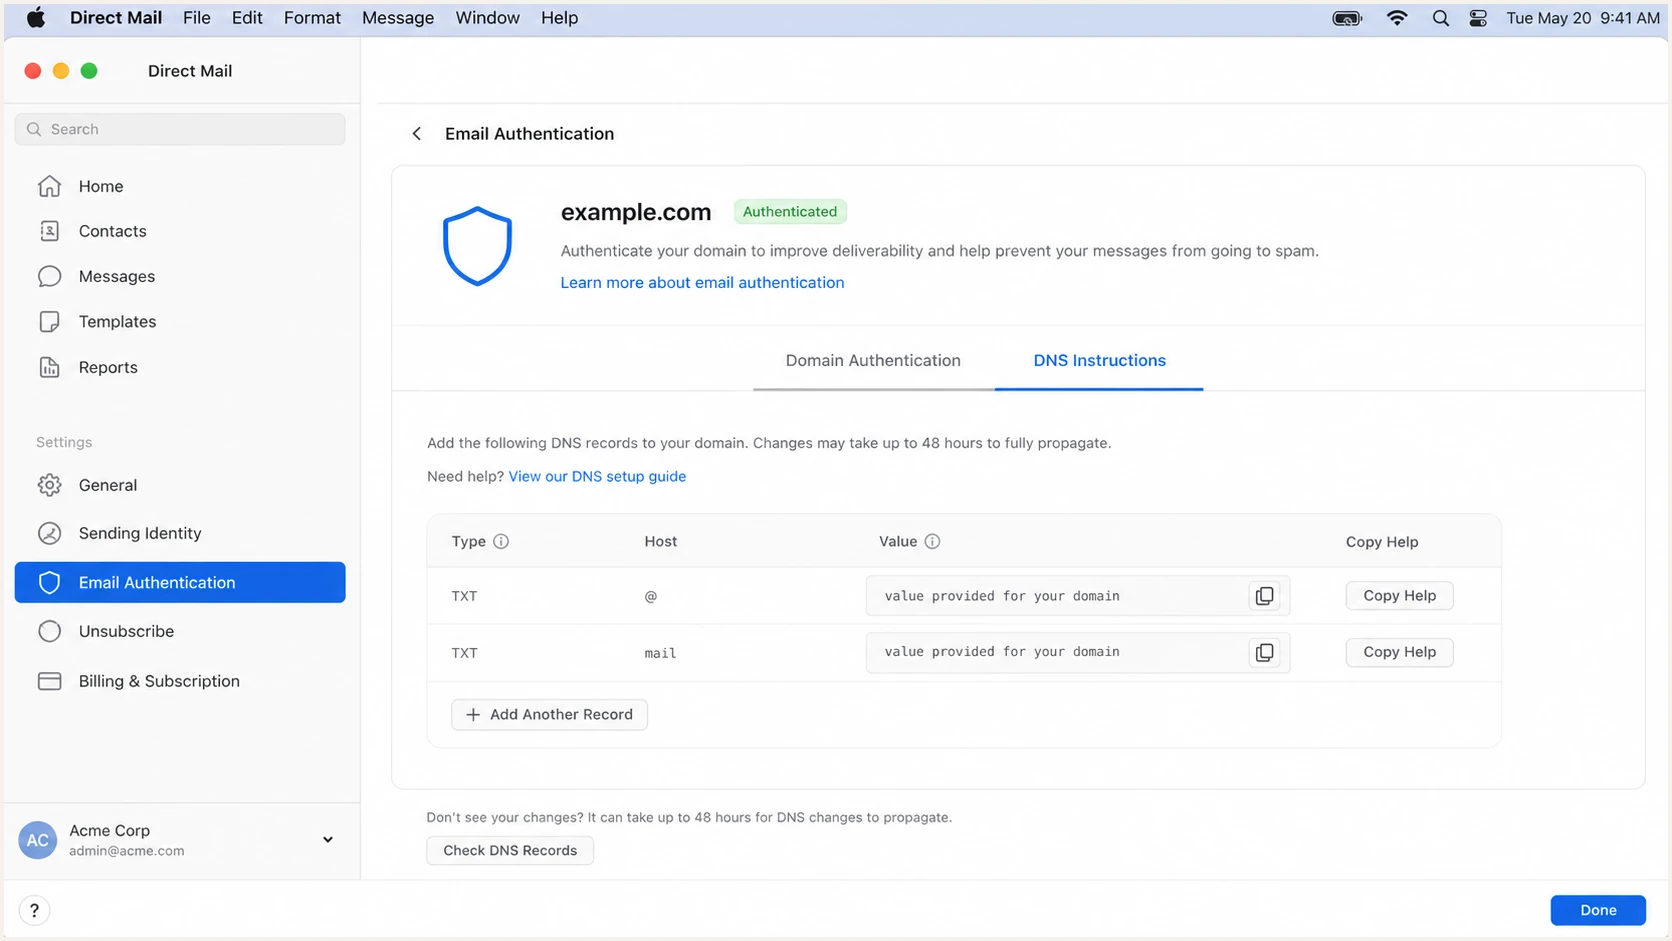Viewport: 1672px width, 941px height.
Task: Open the View our DNS setup guide link
Action: 597,476
